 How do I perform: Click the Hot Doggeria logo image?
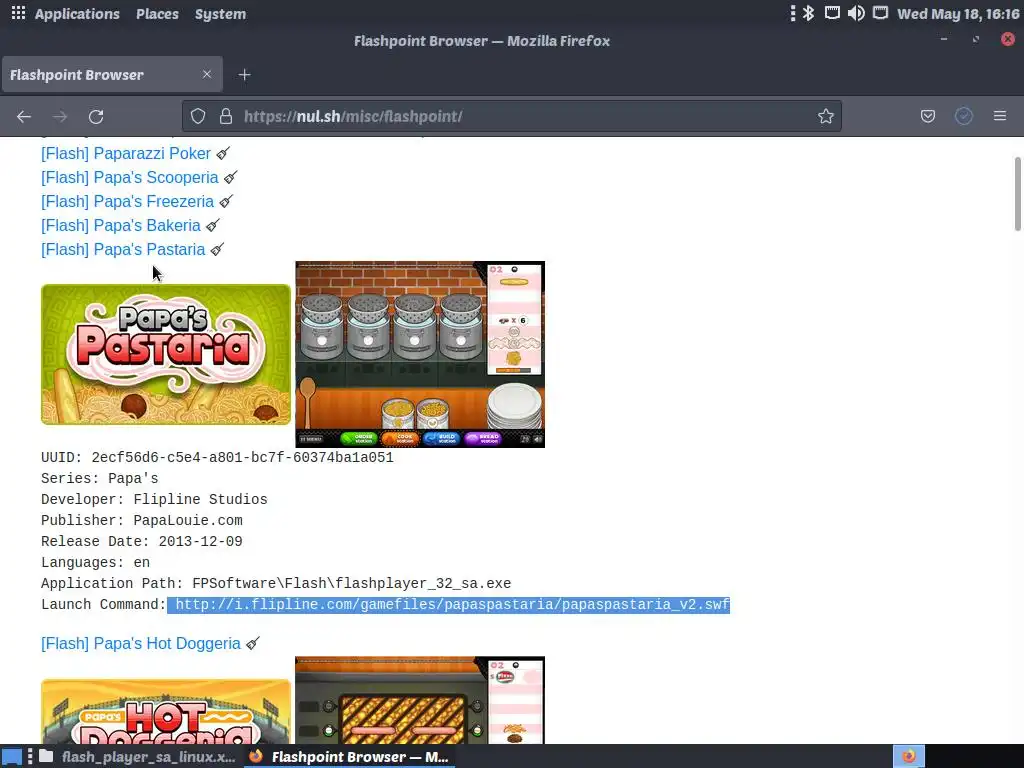tap(166, 712)
